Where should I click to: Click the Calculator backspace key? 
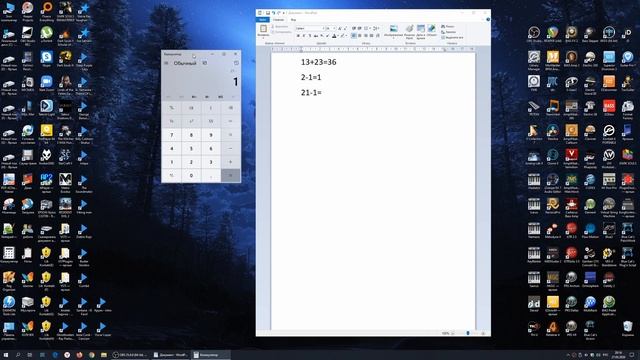coord(231,108)
